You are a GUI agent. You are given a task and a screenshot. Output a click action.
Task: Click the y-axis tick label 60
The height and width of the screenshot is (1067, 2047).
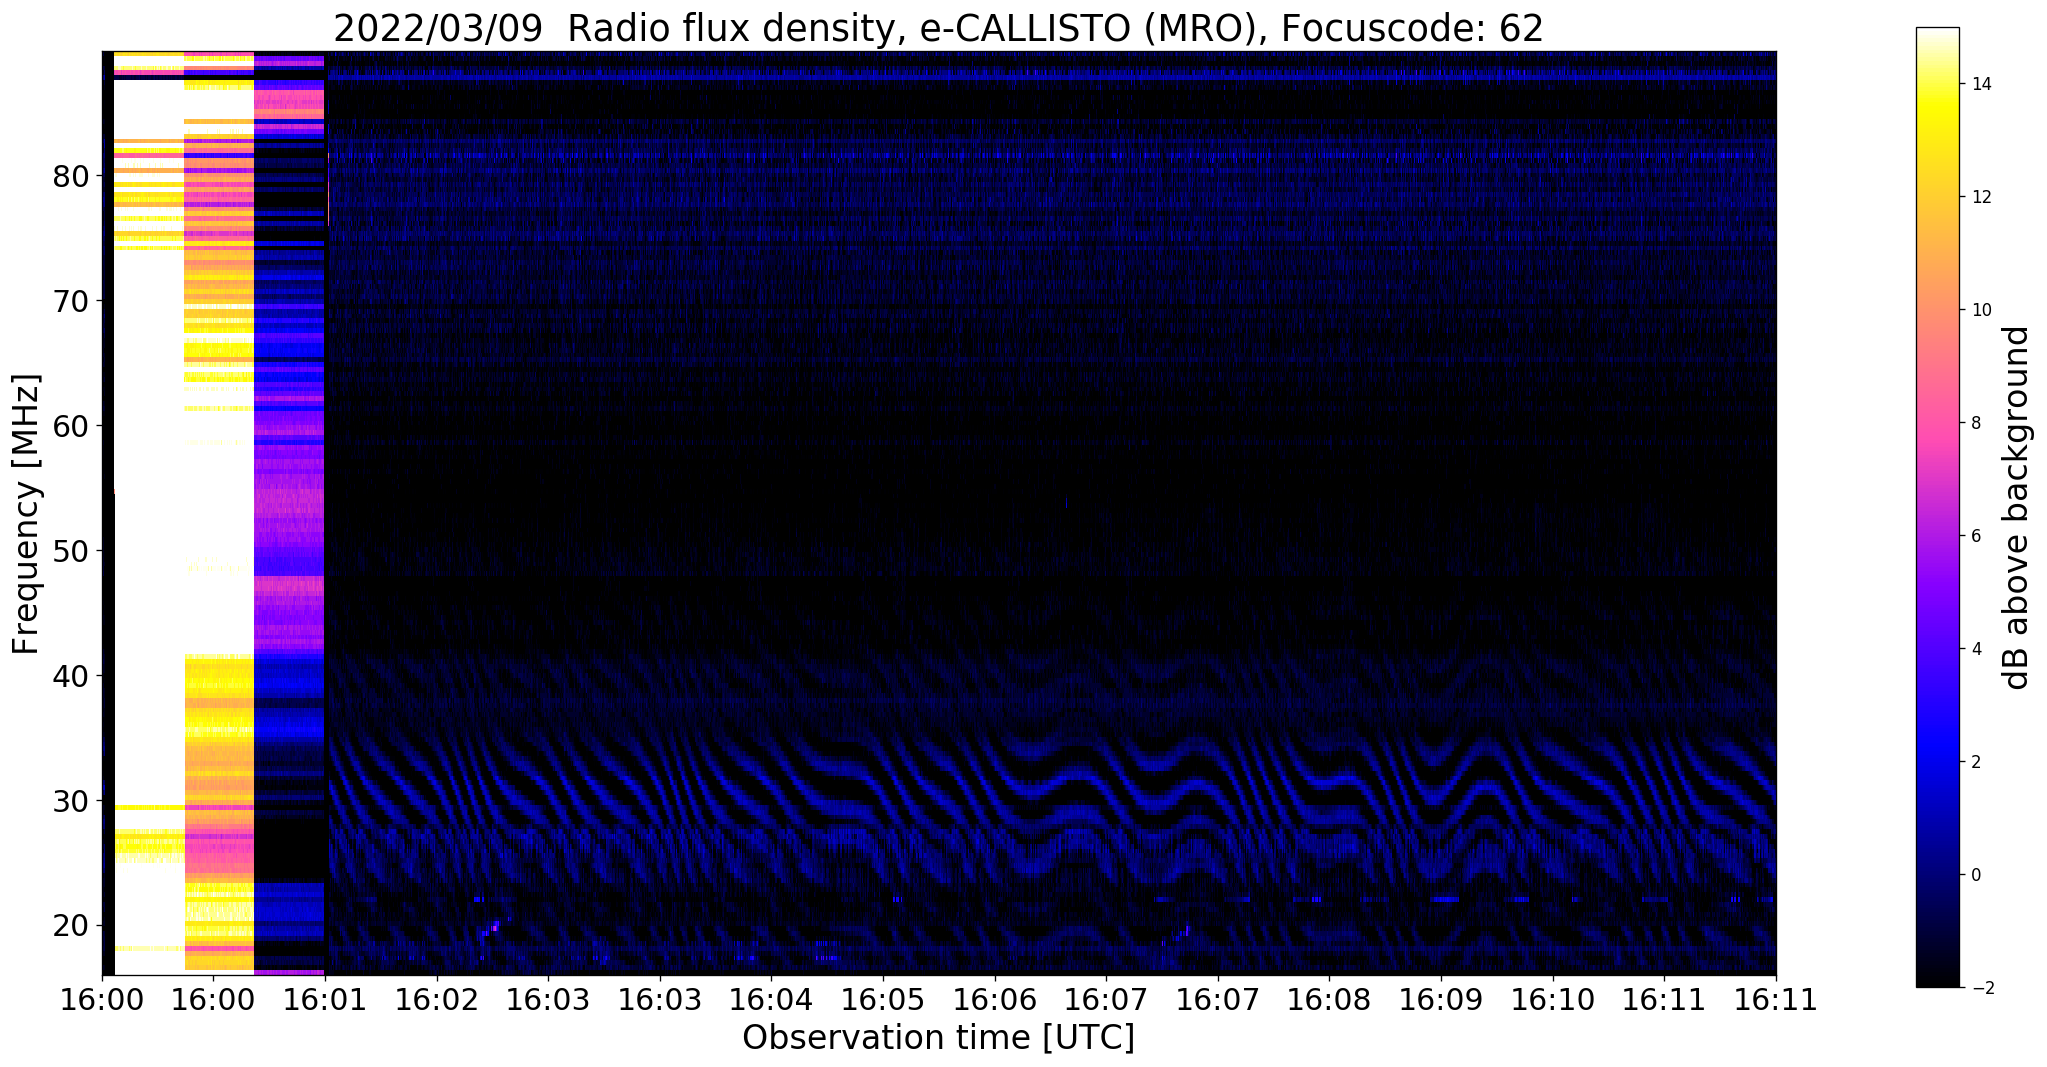coord(71,426)
